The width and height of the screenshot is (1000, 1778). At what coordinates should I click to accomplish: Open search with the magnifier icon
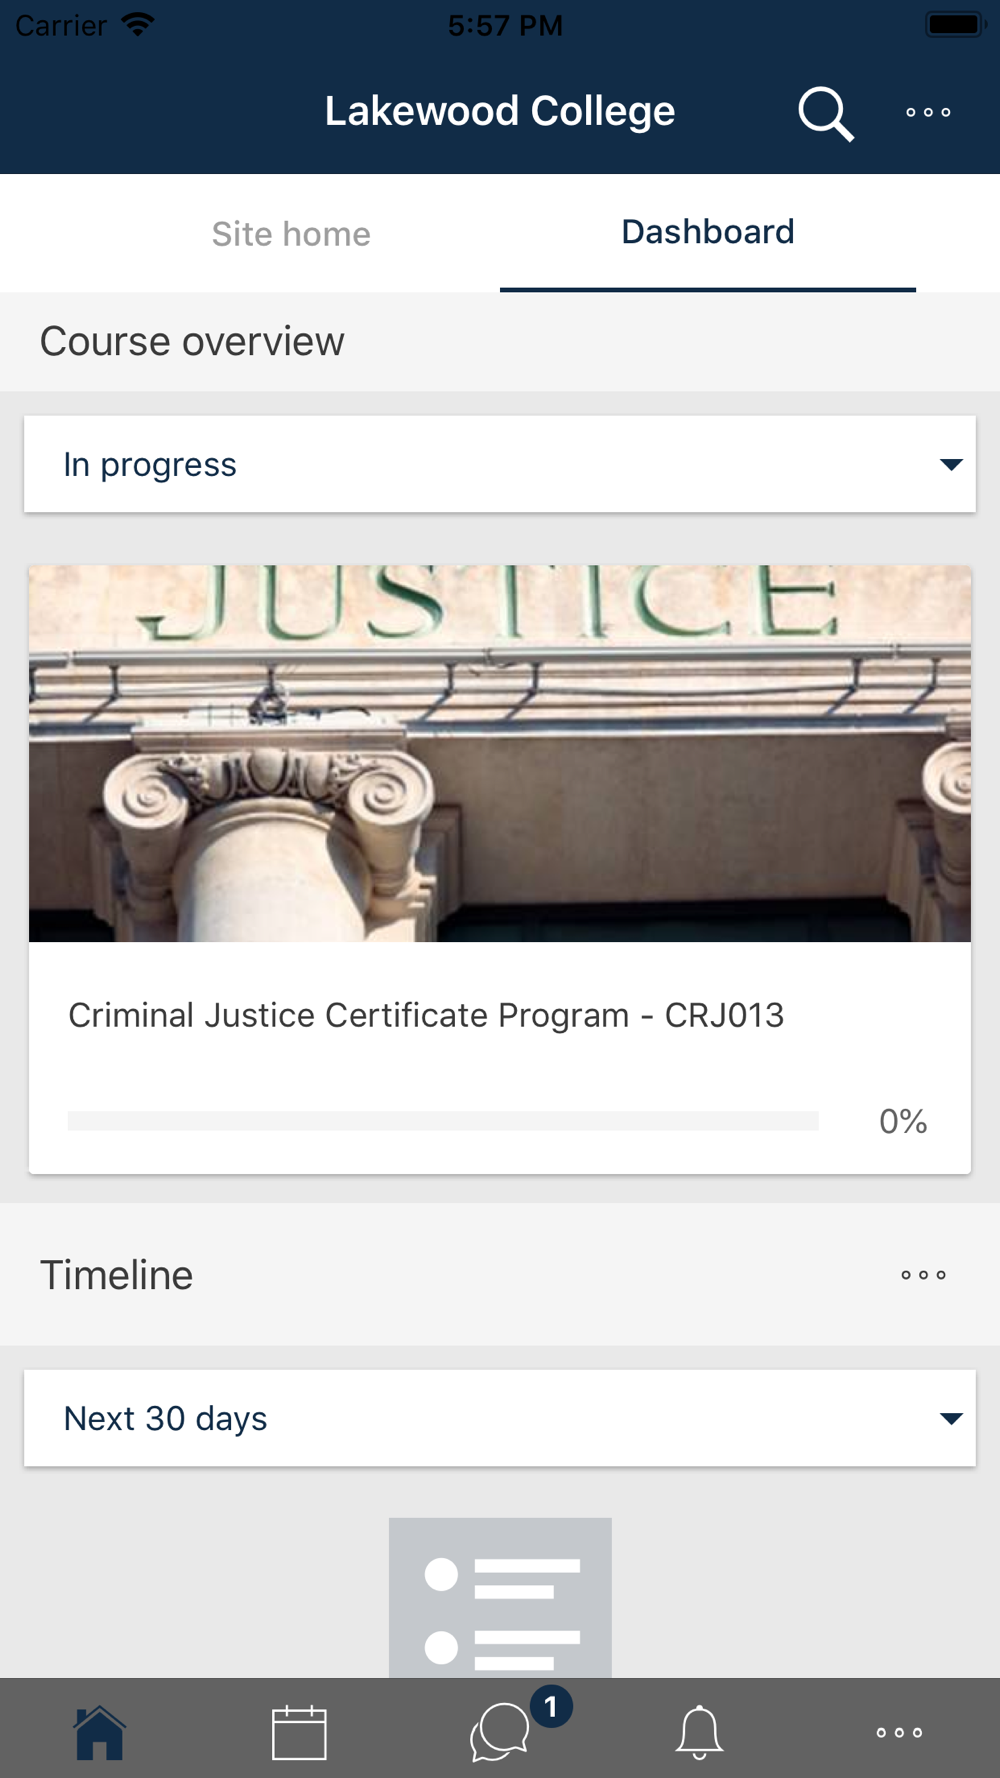click(x=826, y=114)
